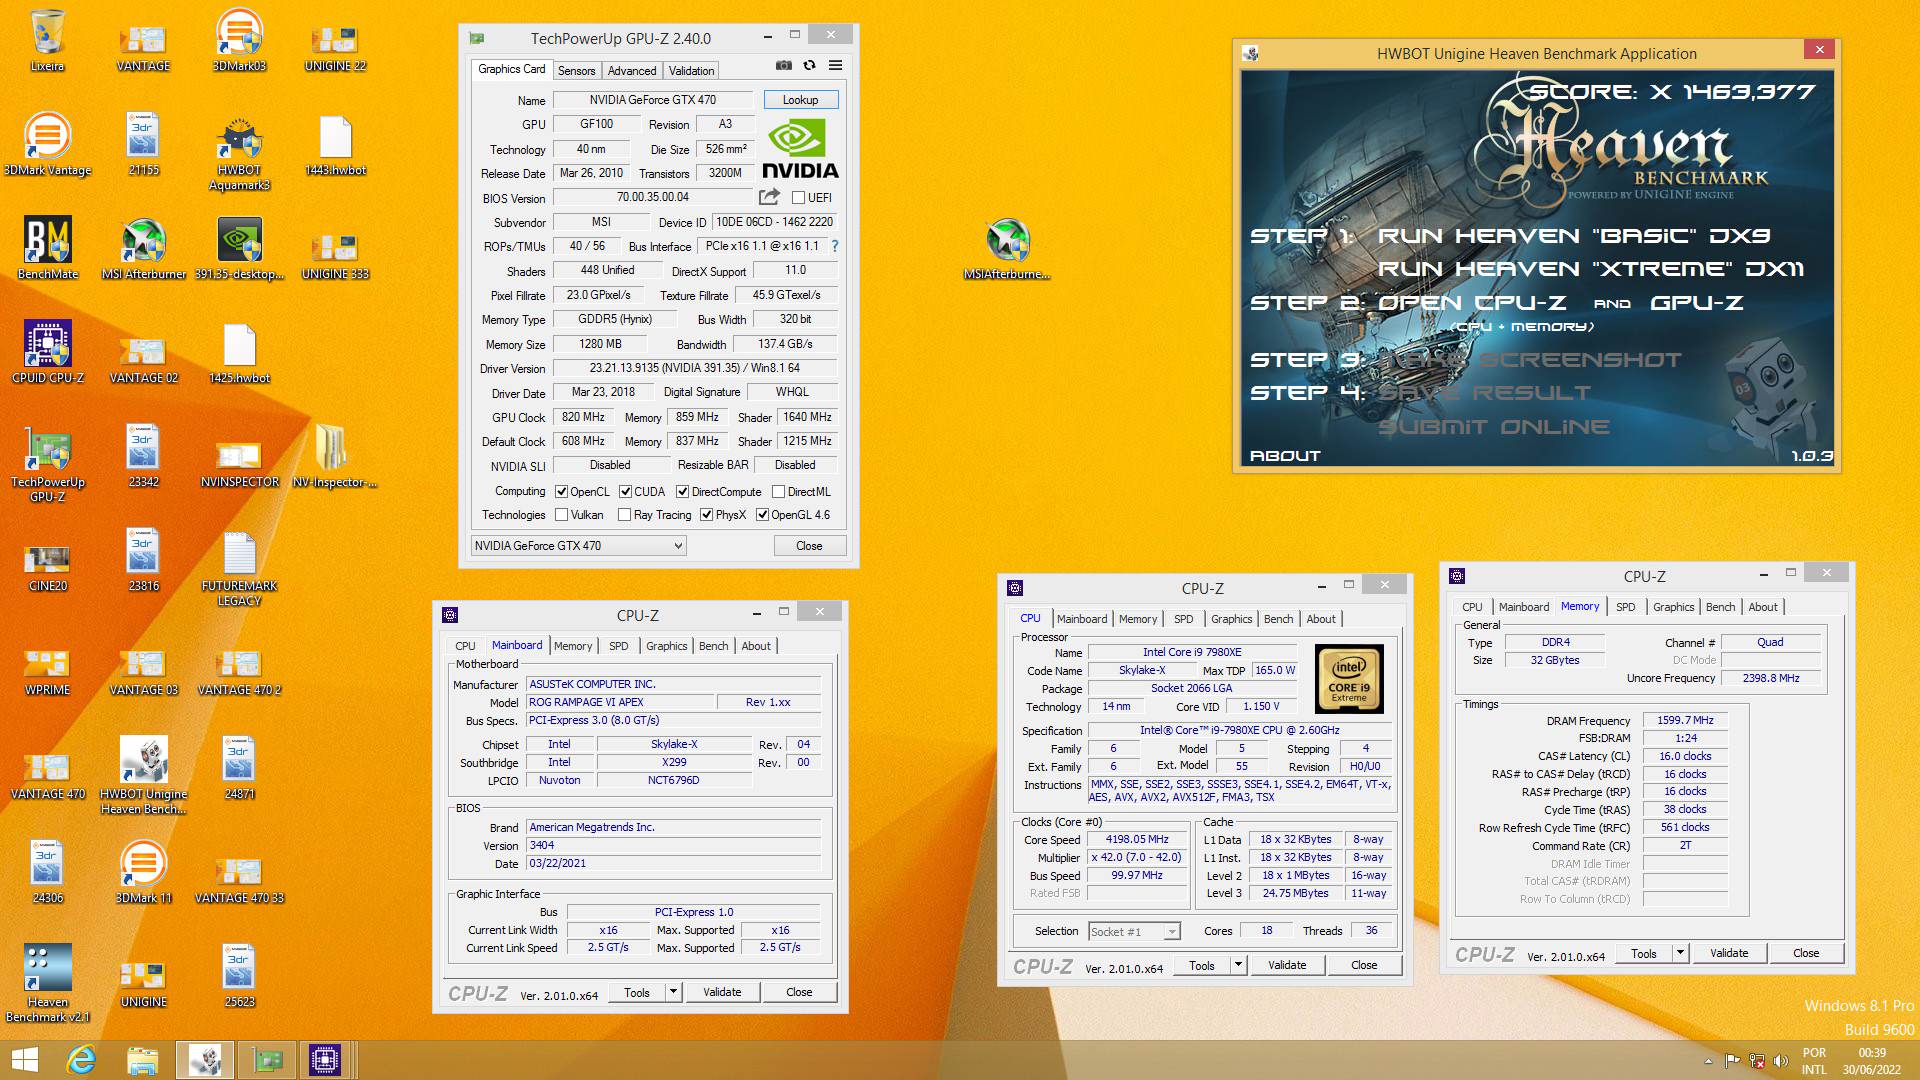Open Internet Explorer from the taskbar
Image resolution: width=1920 pixels, height=1080 pixels.
[x=80, y=1059]
